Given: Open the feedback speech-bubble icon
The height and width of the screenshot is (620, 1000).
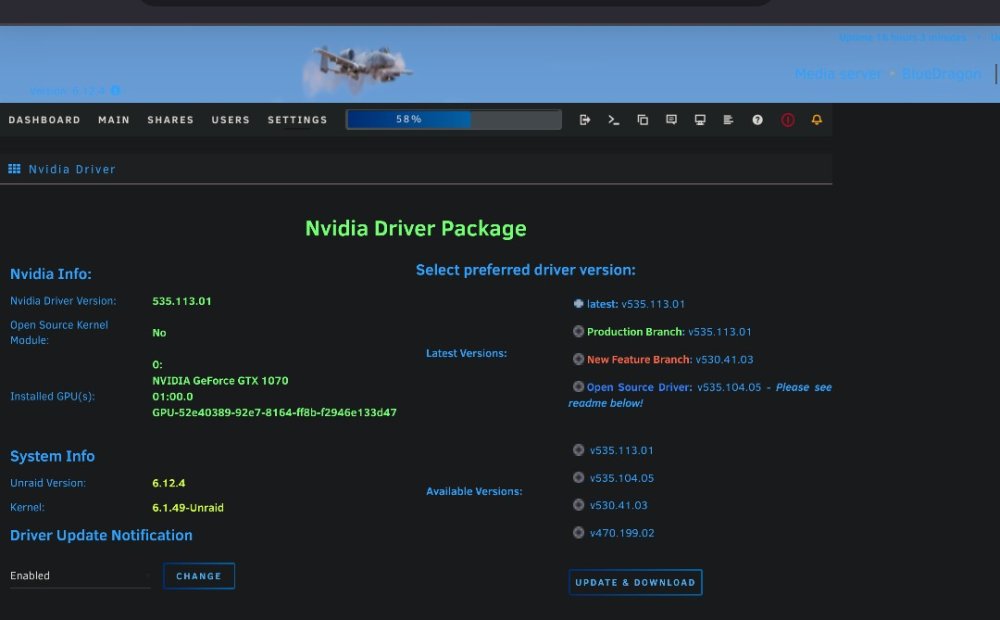Looking at the screenshot, I should click(671, 120).
